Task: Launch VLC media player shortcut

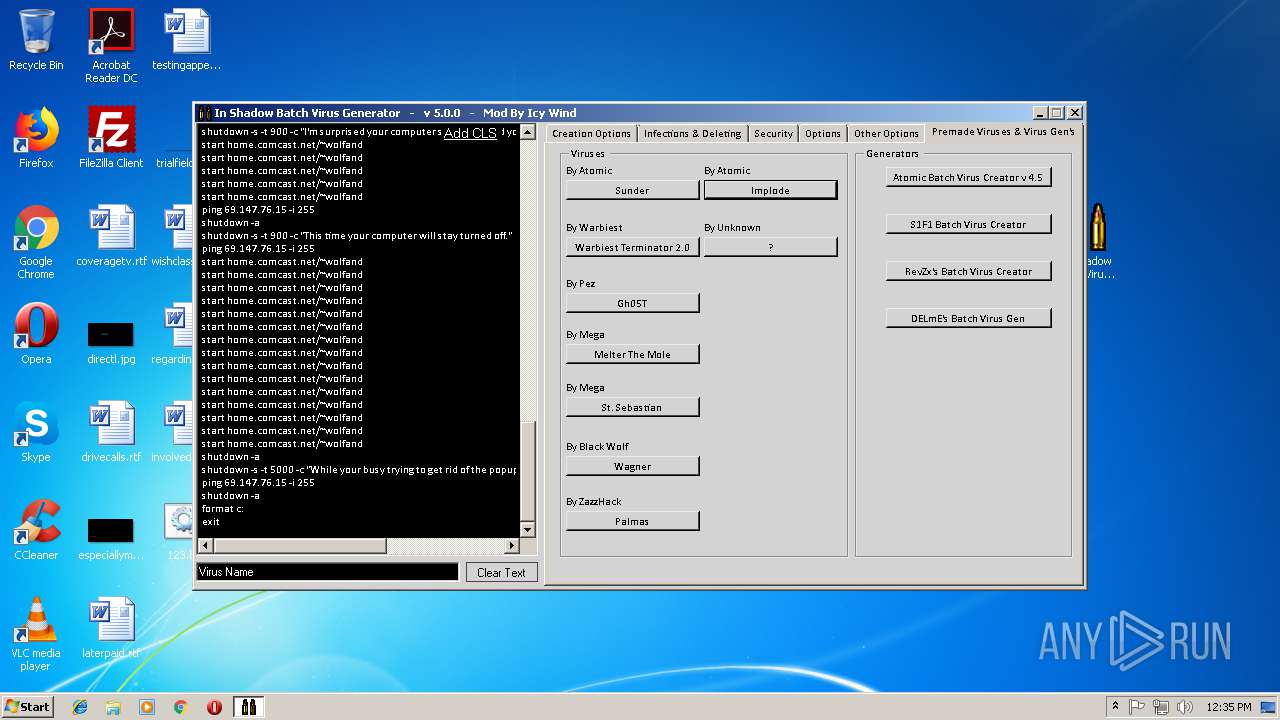Action: (x=36, y=634)
